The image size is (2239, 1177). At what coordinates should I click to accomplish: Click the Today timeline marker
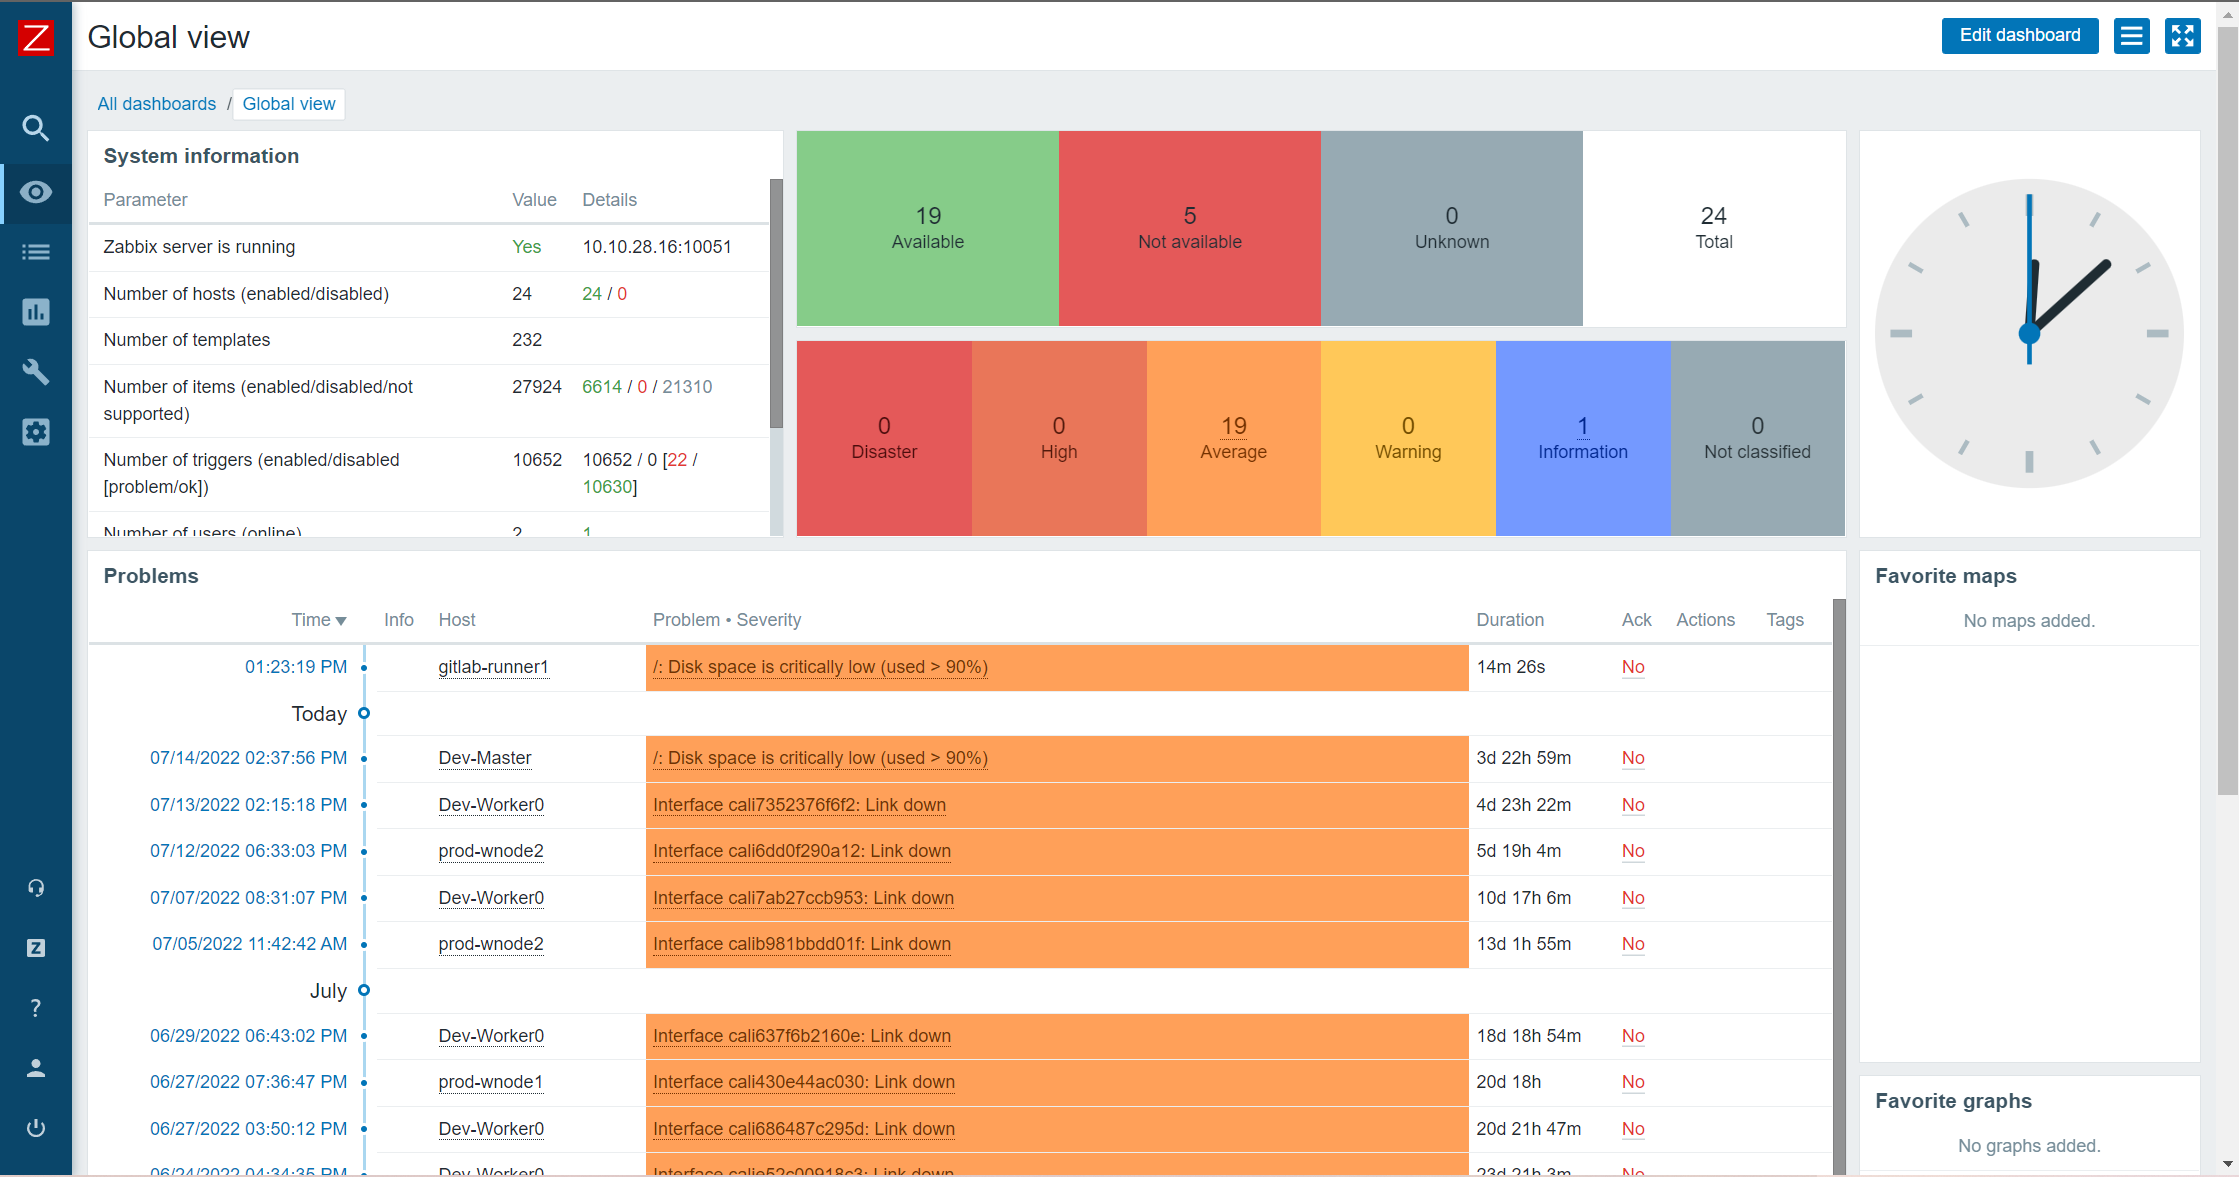[x=364, y=713]
